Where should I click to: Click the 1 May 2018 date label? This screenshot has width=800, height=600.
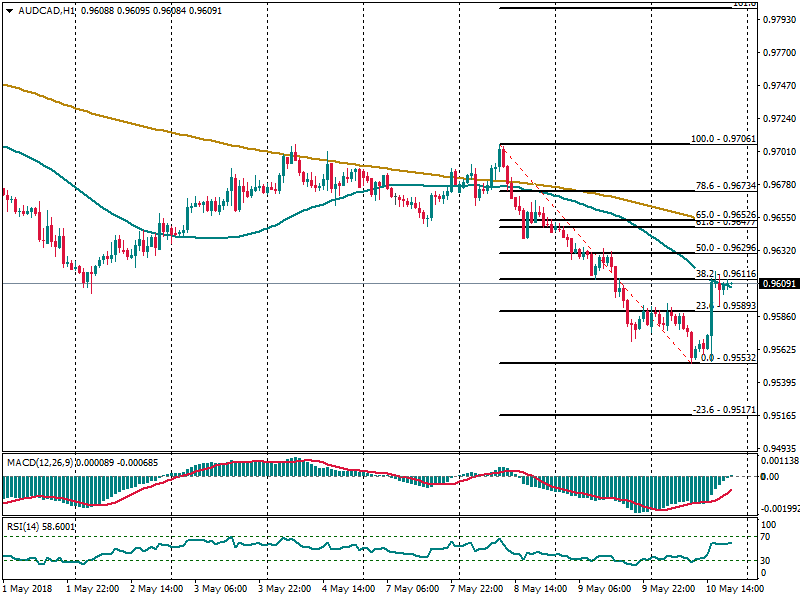point(27,590)
